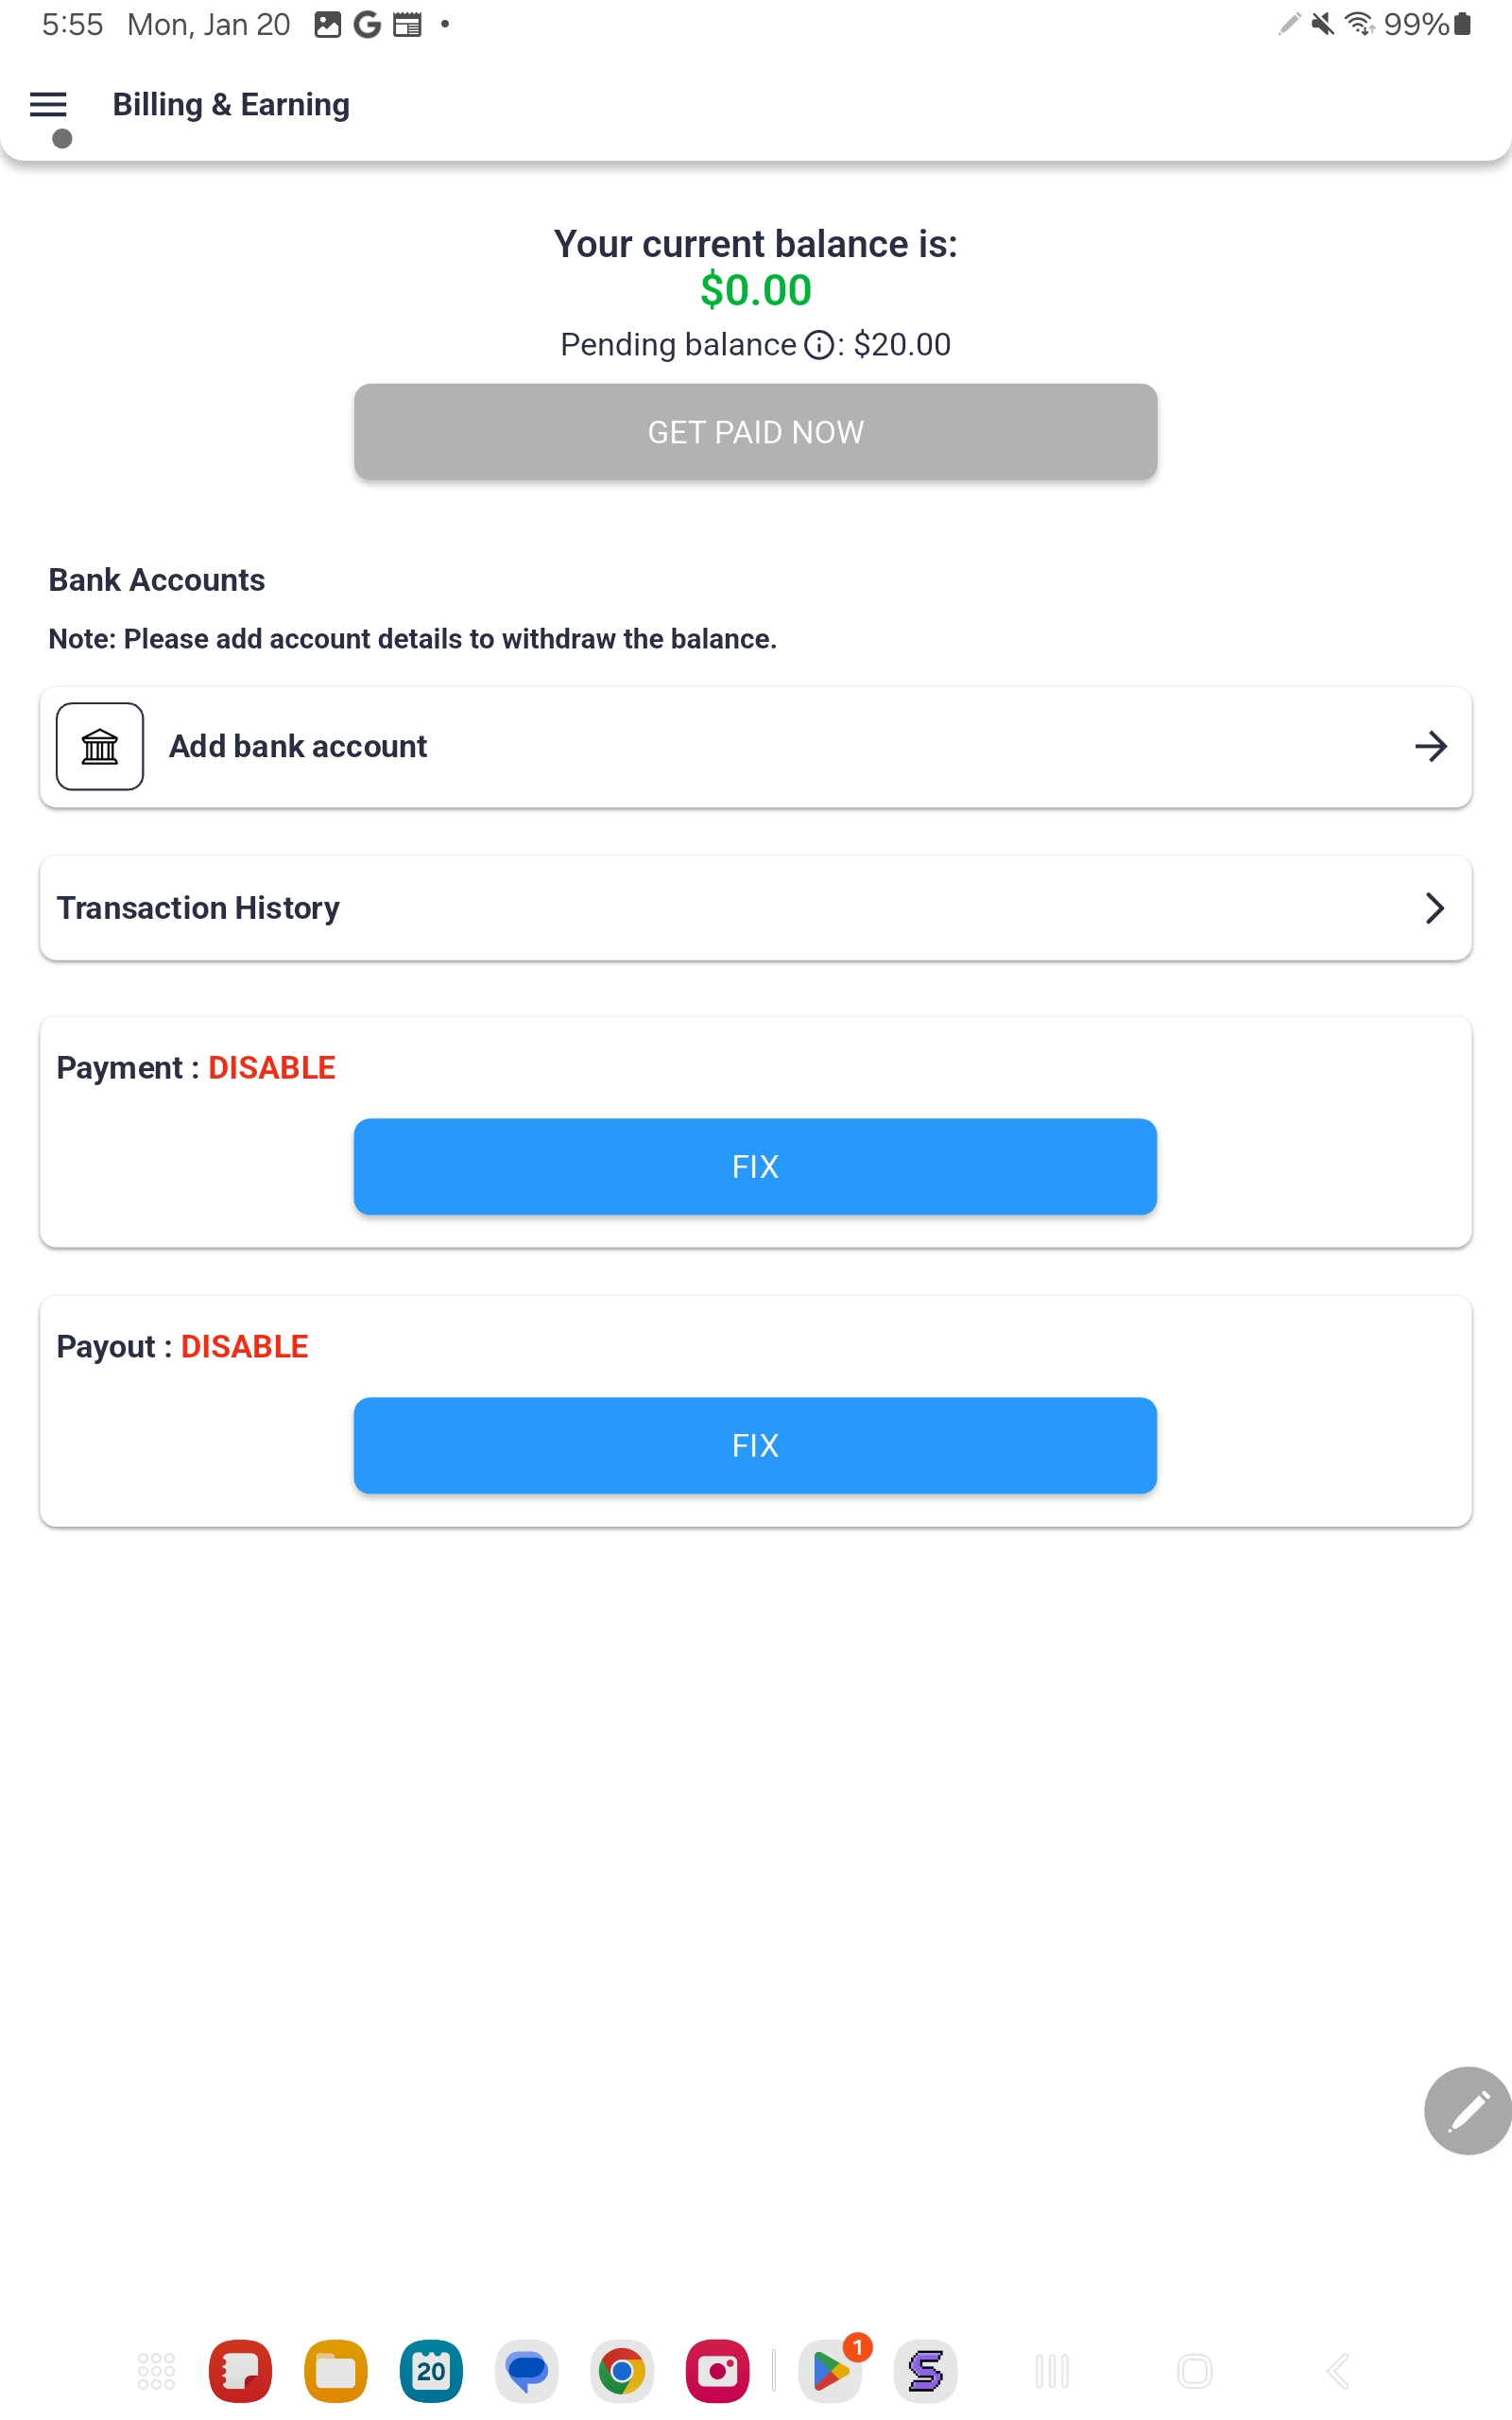Open the app drawer grid icon
1512x2420 pixels.
click(156, 2371)
